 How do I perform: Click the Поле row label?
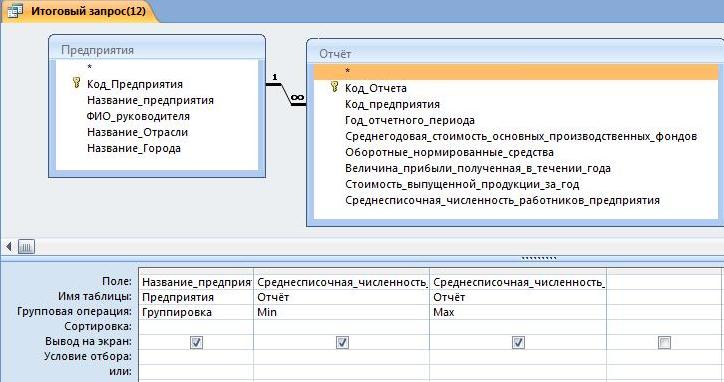click(117, 281)
